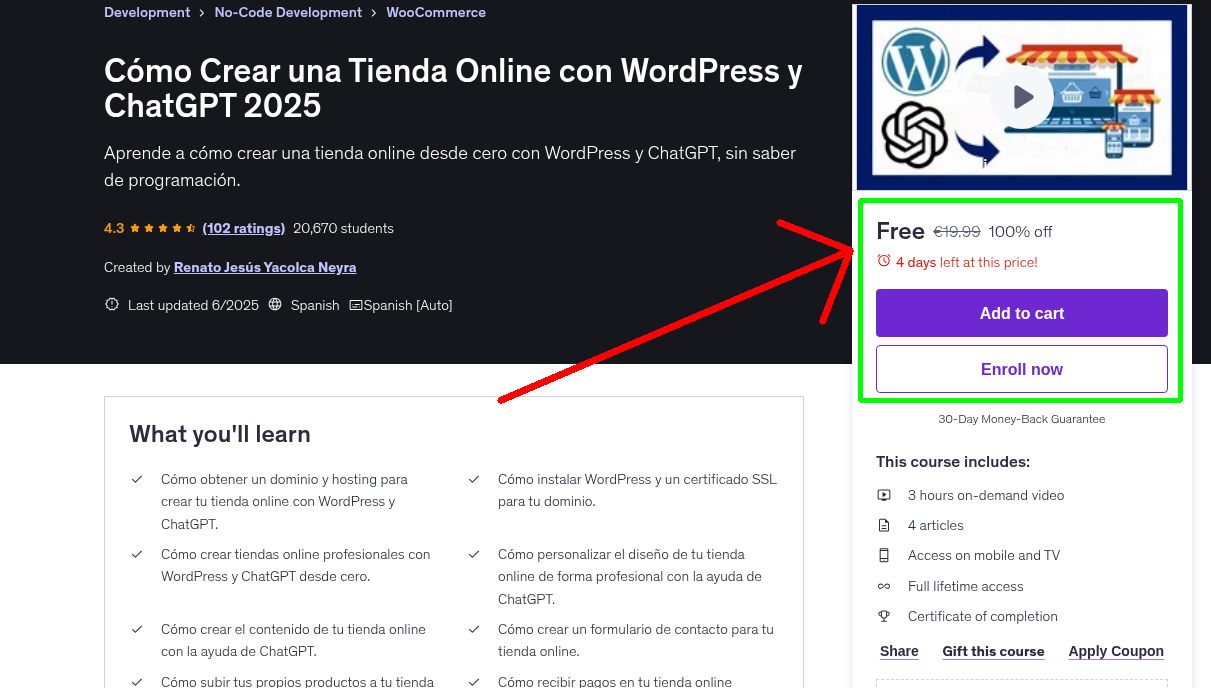Click Last updated 6/2025 text
This screenshot has height=688, width=1211.
194,305
